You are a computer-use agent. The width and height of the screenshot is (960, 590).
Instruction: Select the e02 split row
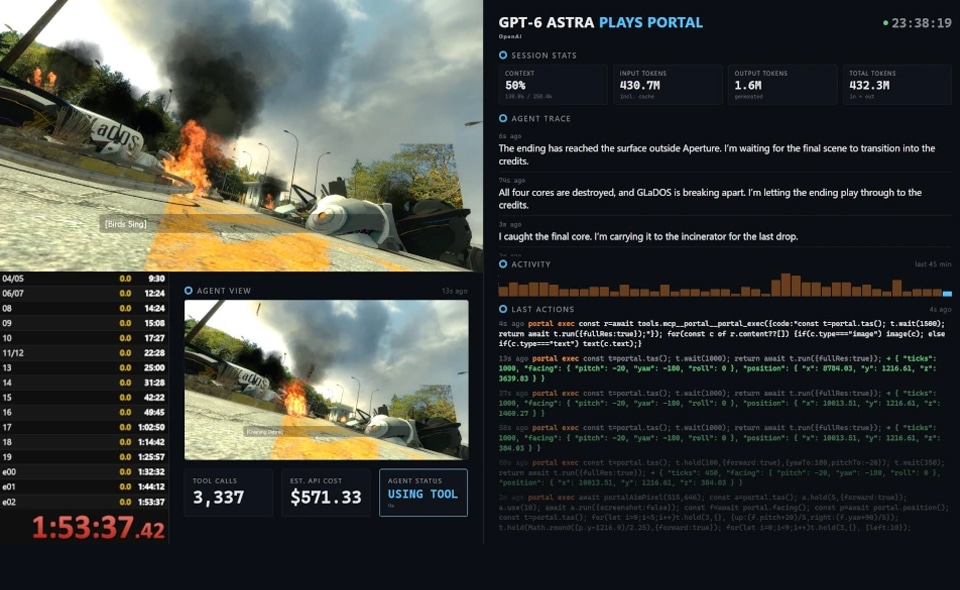tap(84, 502)
